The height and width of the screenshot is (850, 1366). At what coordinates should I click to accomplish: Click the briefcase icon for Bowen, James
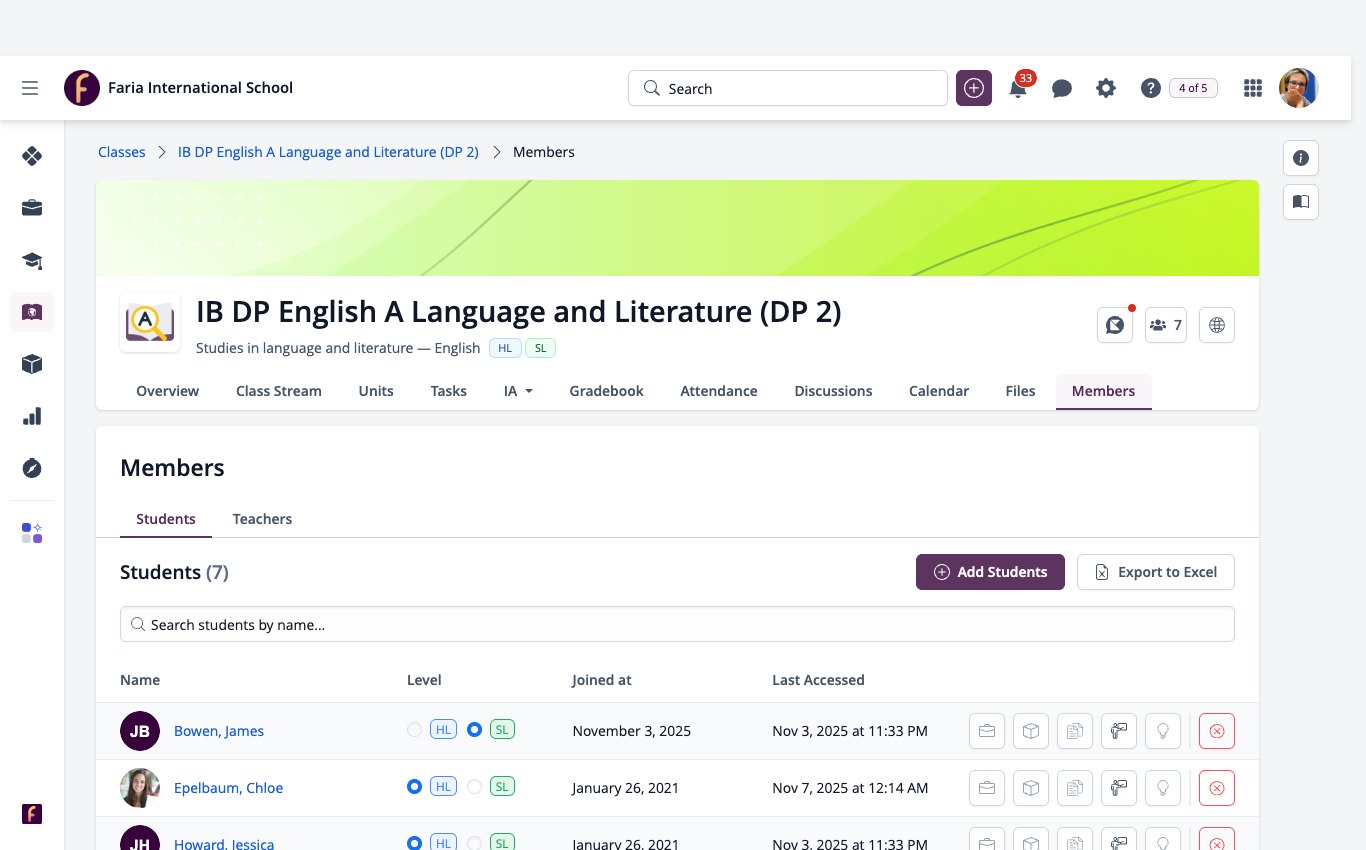[987, 731]
